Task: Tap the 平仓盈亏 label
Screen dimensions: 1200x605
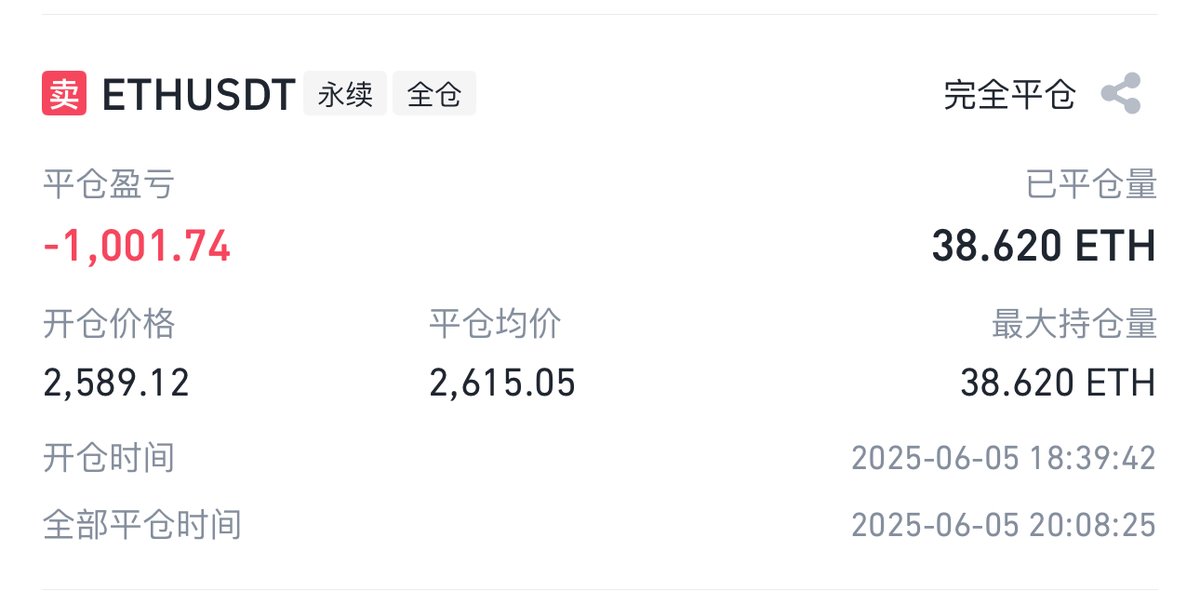Action: tap(109, 184)
